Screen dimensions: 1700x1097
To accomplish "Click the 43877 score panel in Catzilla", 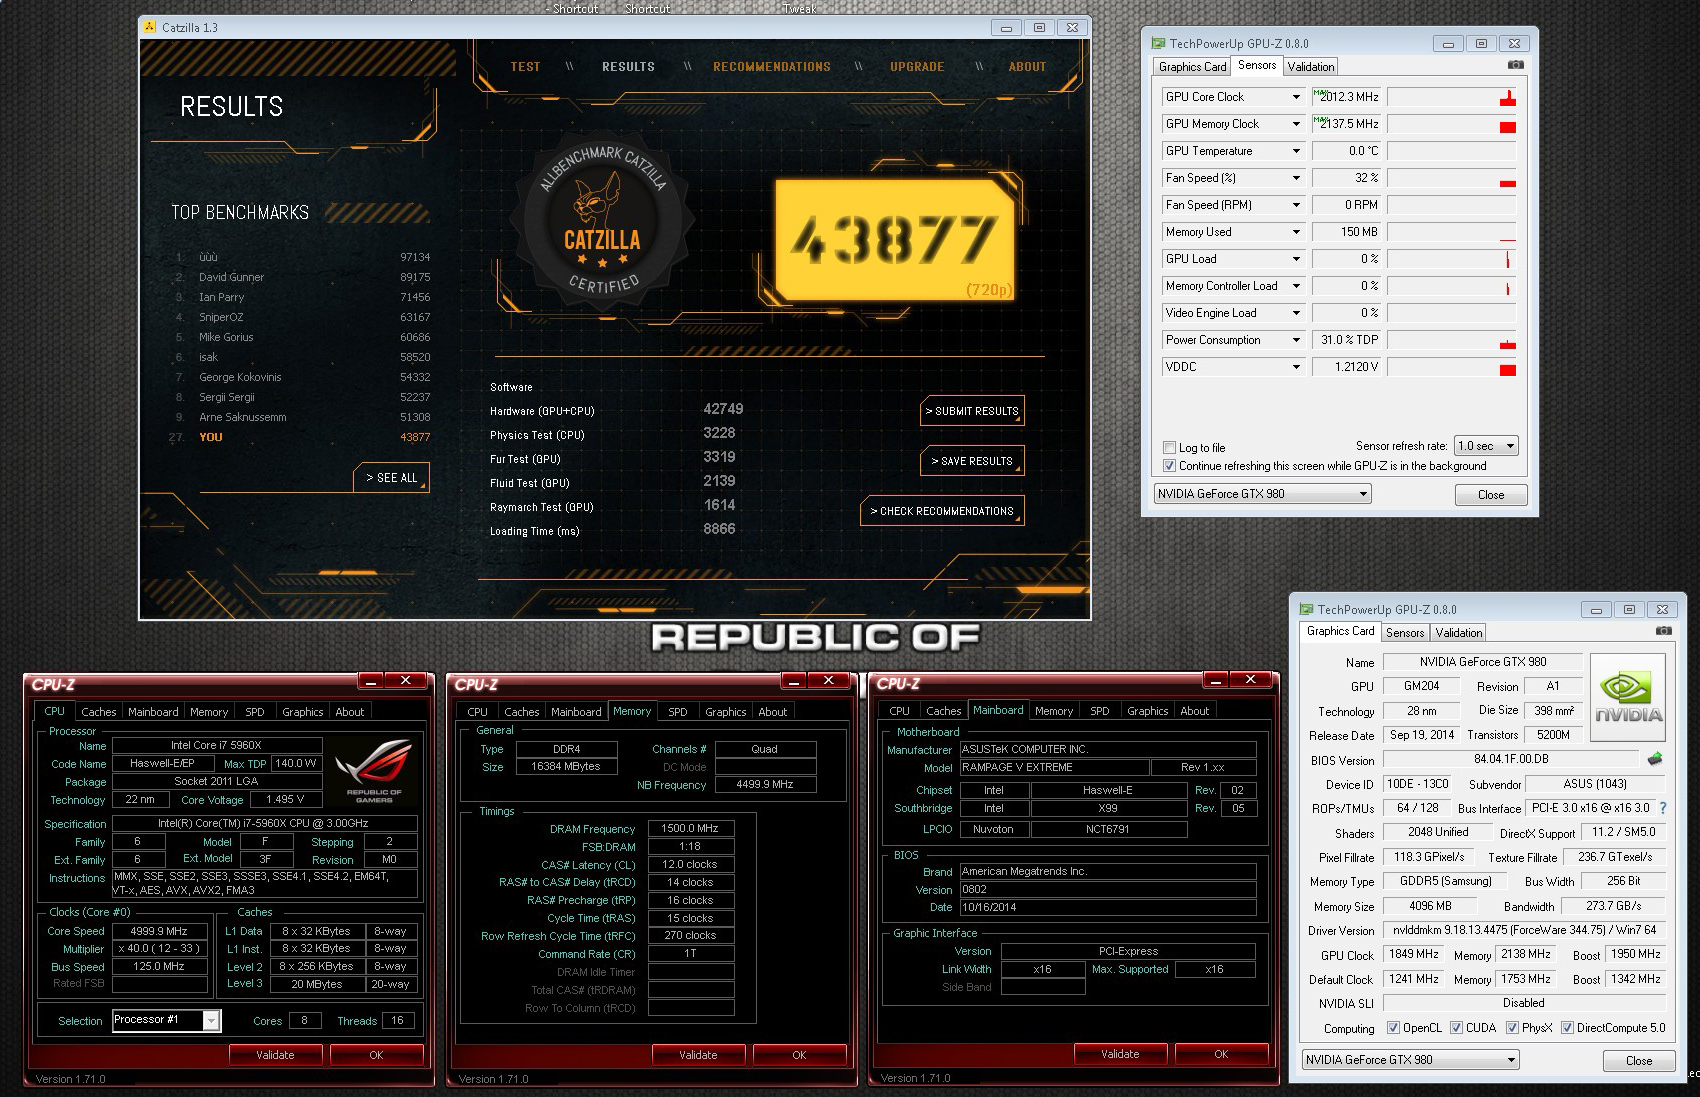I will tap(895, 240).
